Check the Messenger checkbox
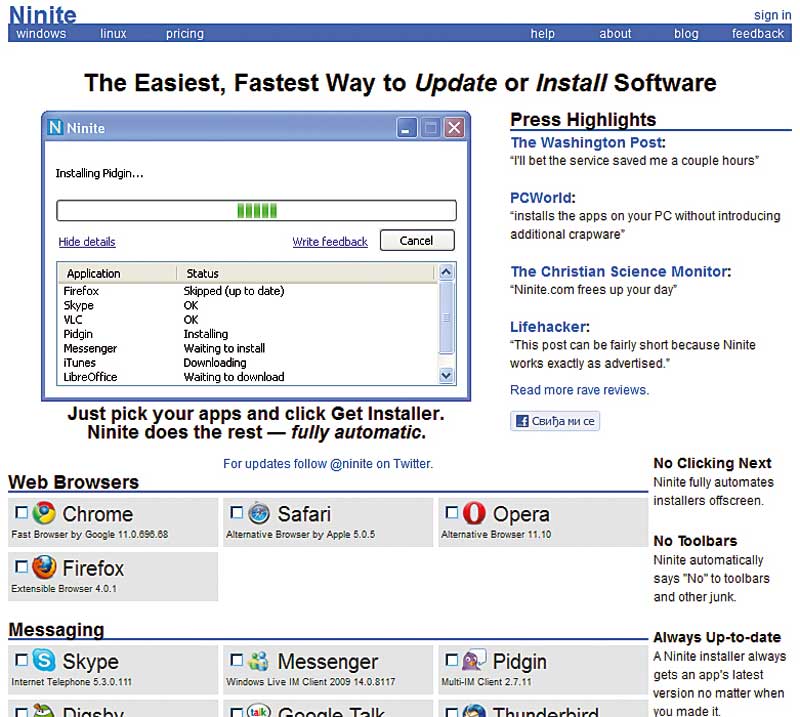 tap(237, 659)
